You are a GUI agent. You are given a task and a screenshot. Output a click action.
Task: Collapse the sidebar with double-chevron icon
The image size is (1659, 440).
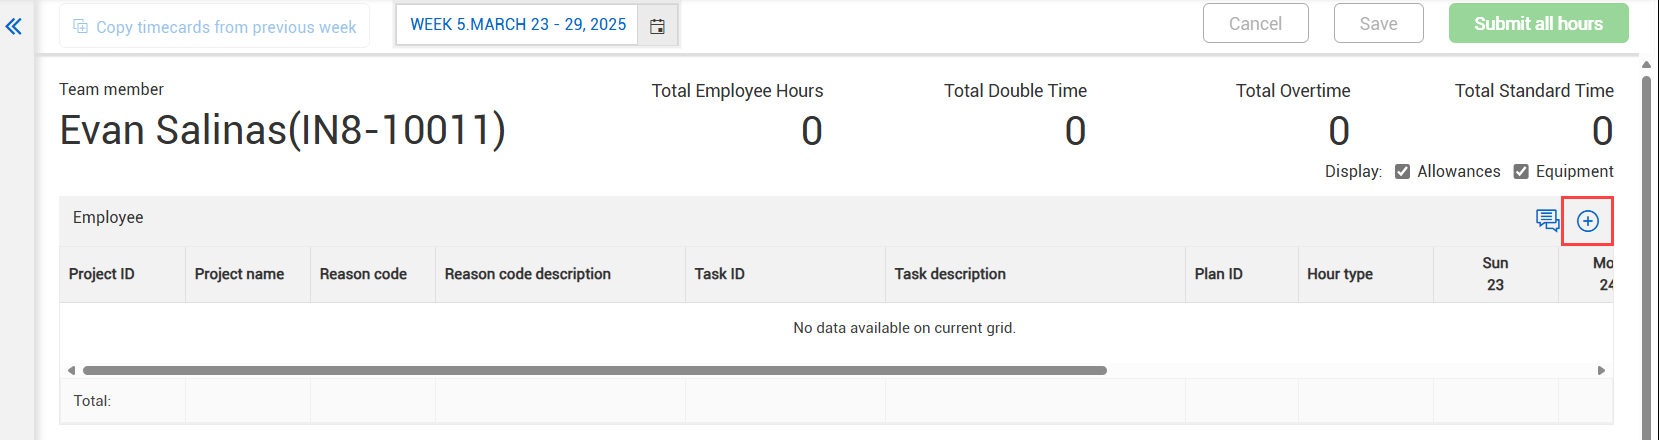pos(14,27)
